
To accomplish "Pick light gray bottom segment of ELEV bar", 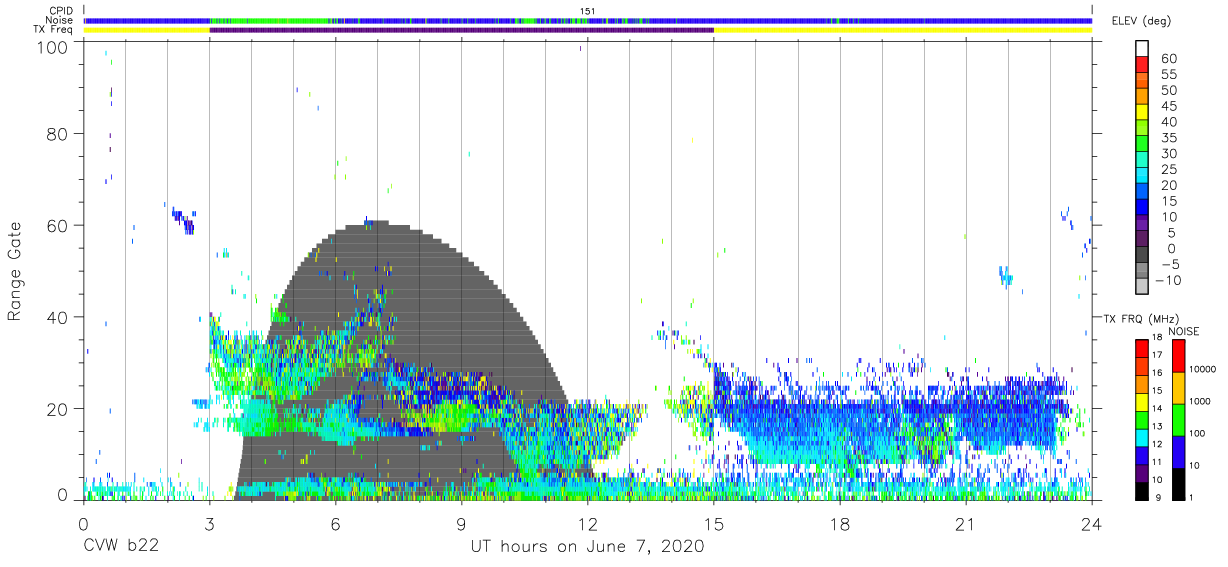I will [1143, 285].
